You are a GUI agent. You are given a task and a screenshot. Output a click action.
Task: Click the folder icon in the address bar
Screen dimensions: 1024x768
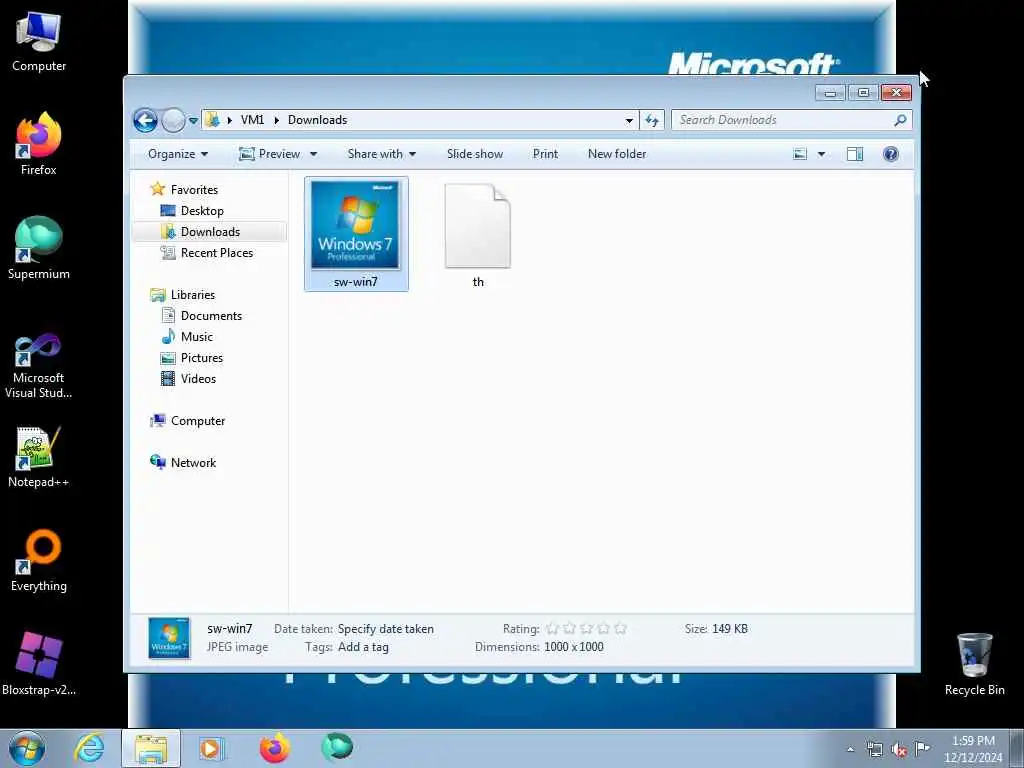pyautogui.click(x=212, y=120)
